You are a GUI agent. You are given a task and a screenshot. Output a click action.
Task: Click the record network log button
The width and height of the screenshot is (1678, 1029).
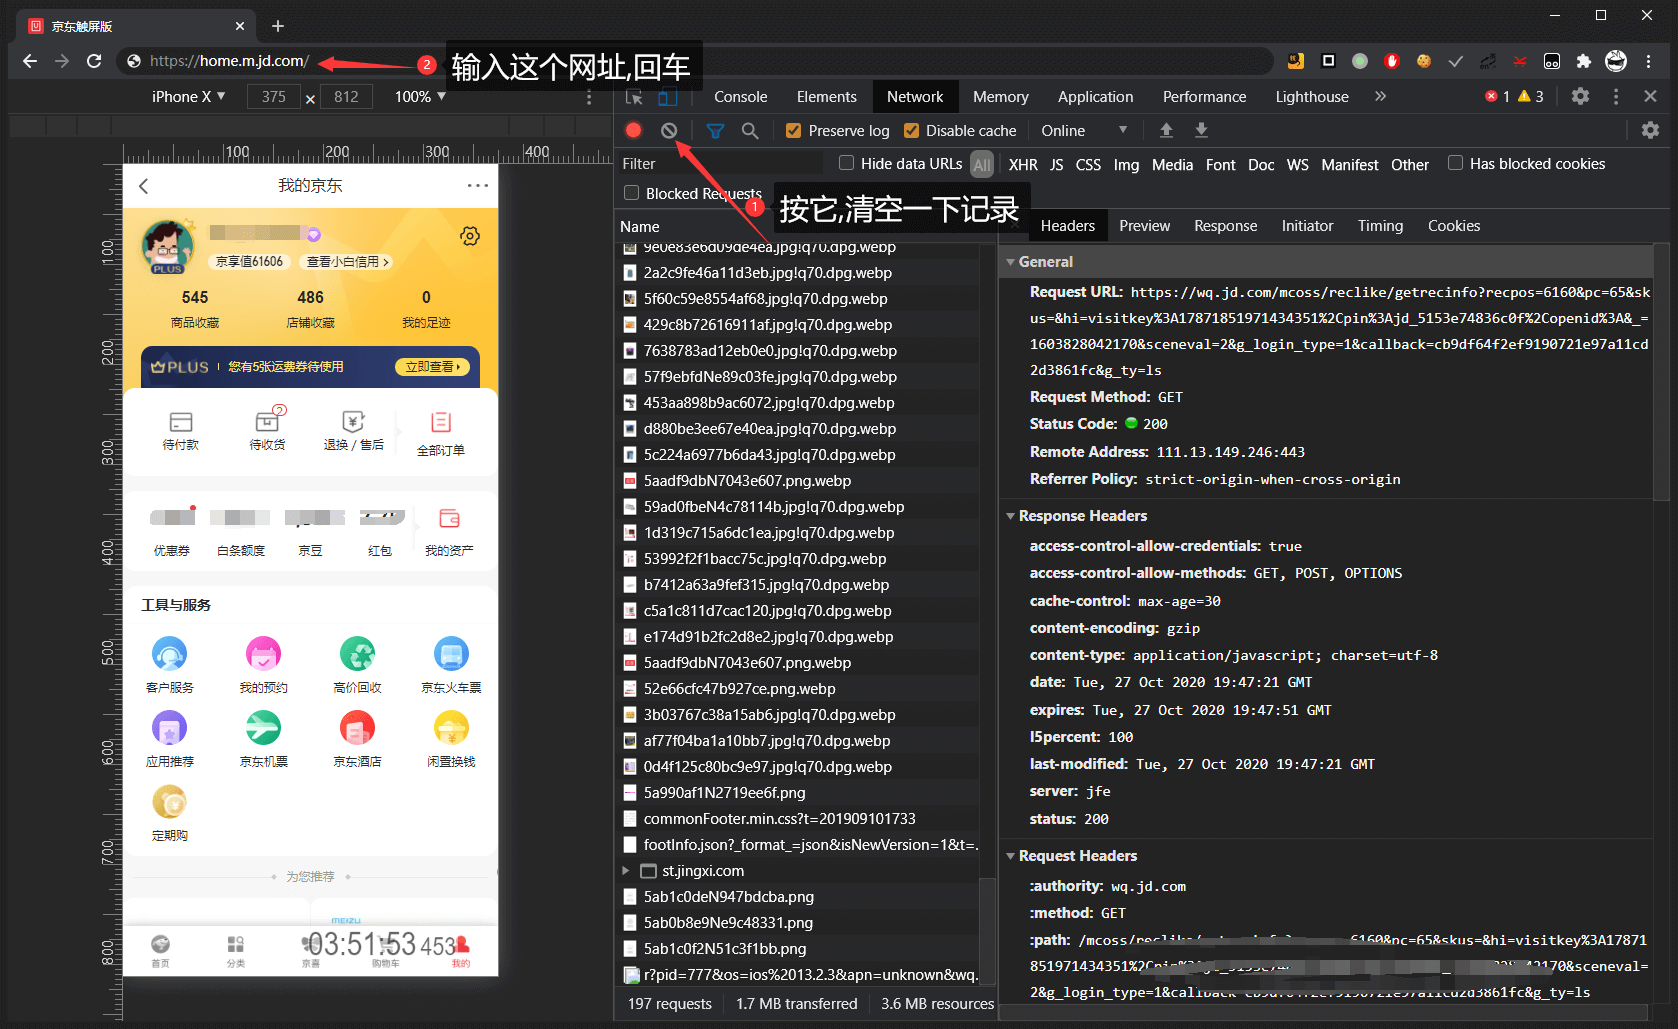click(x=633, y=130)
